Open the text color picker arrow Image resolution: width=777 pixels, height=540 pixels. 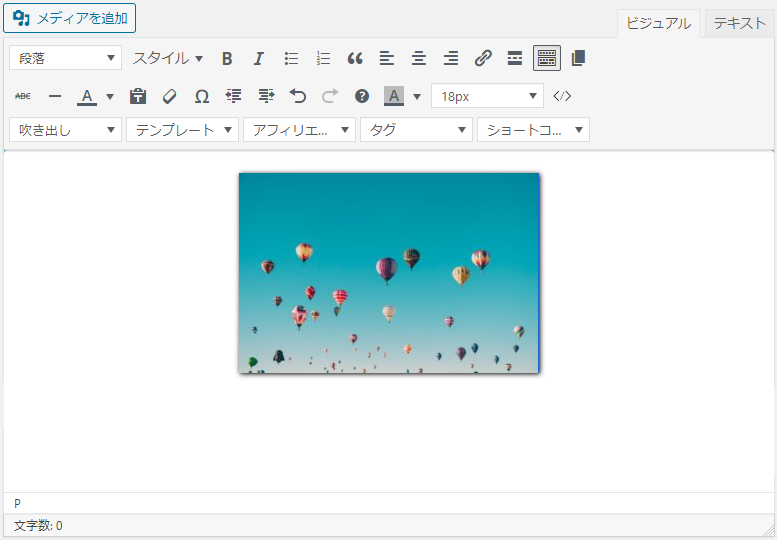[x=110, y=97]
